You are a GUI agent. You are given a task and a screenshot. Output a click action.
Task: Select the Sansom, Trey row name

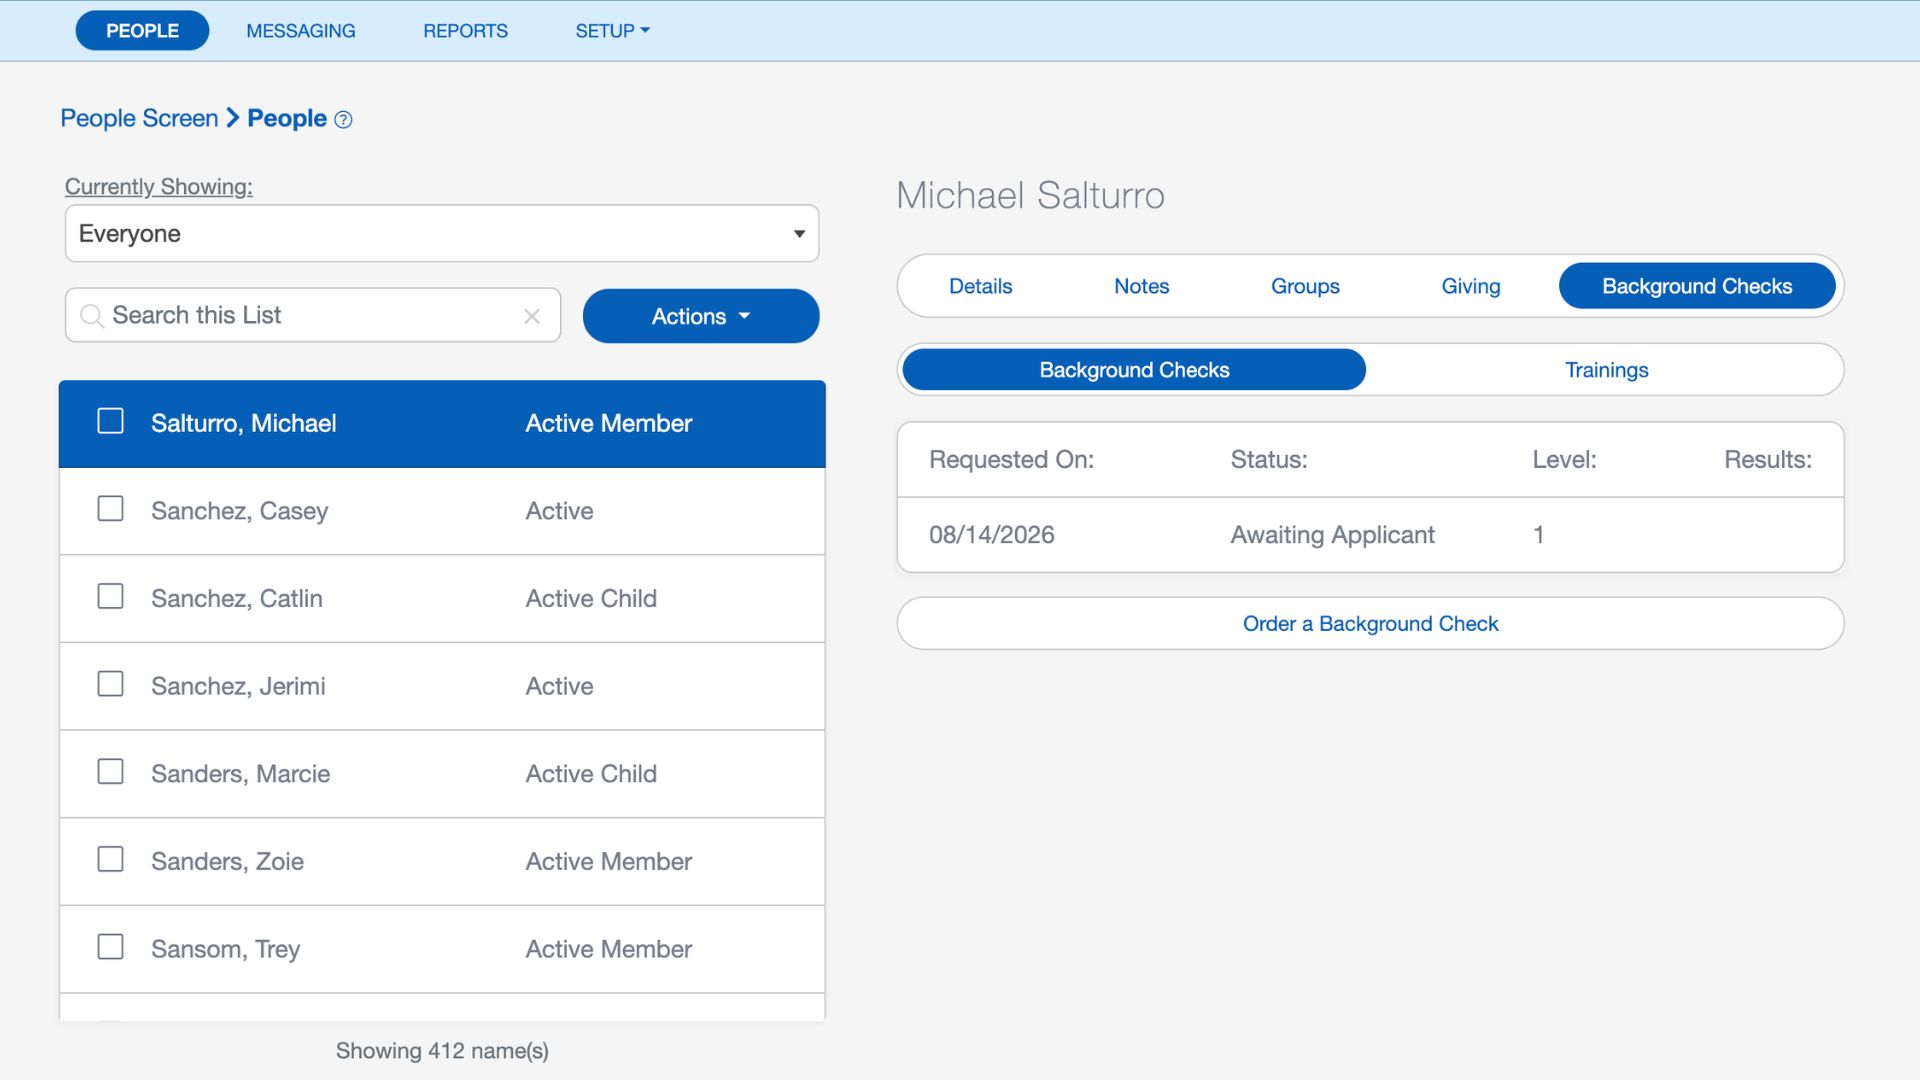(x=225, y=949)
